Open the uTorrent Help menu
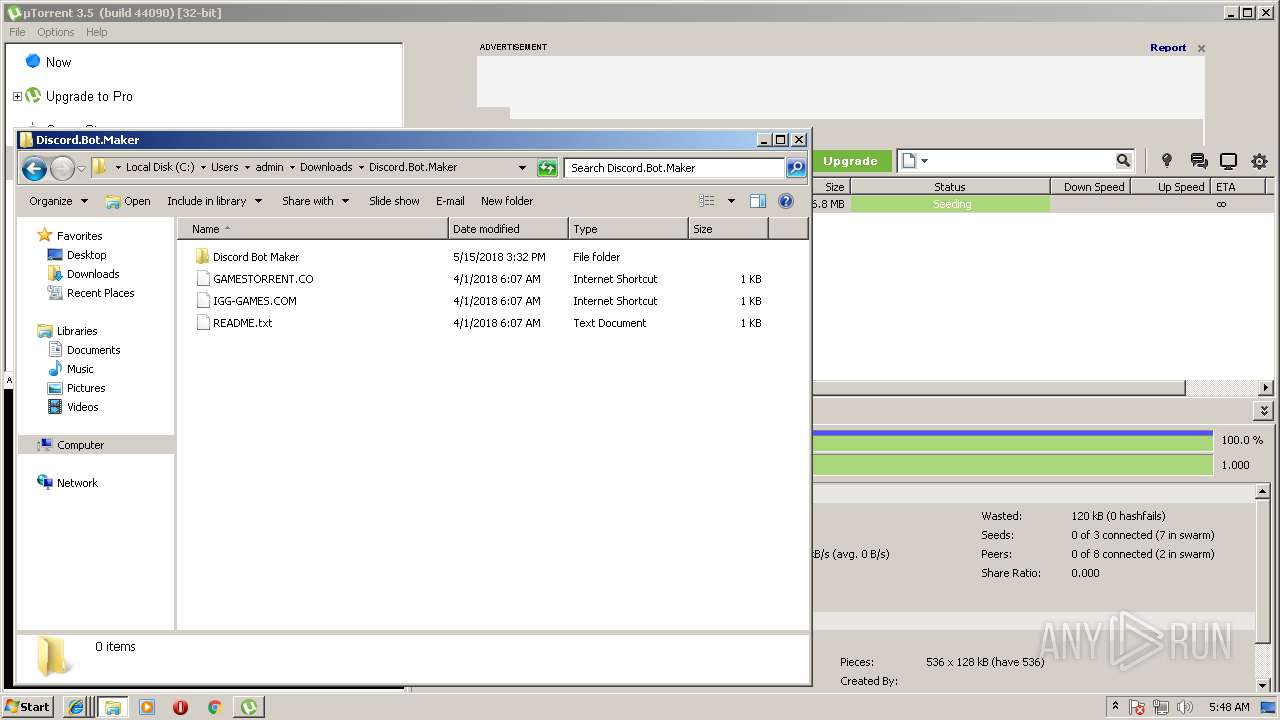Image resolution: width=1280 pixels, height=720 pixels. (x=96, y=32)
